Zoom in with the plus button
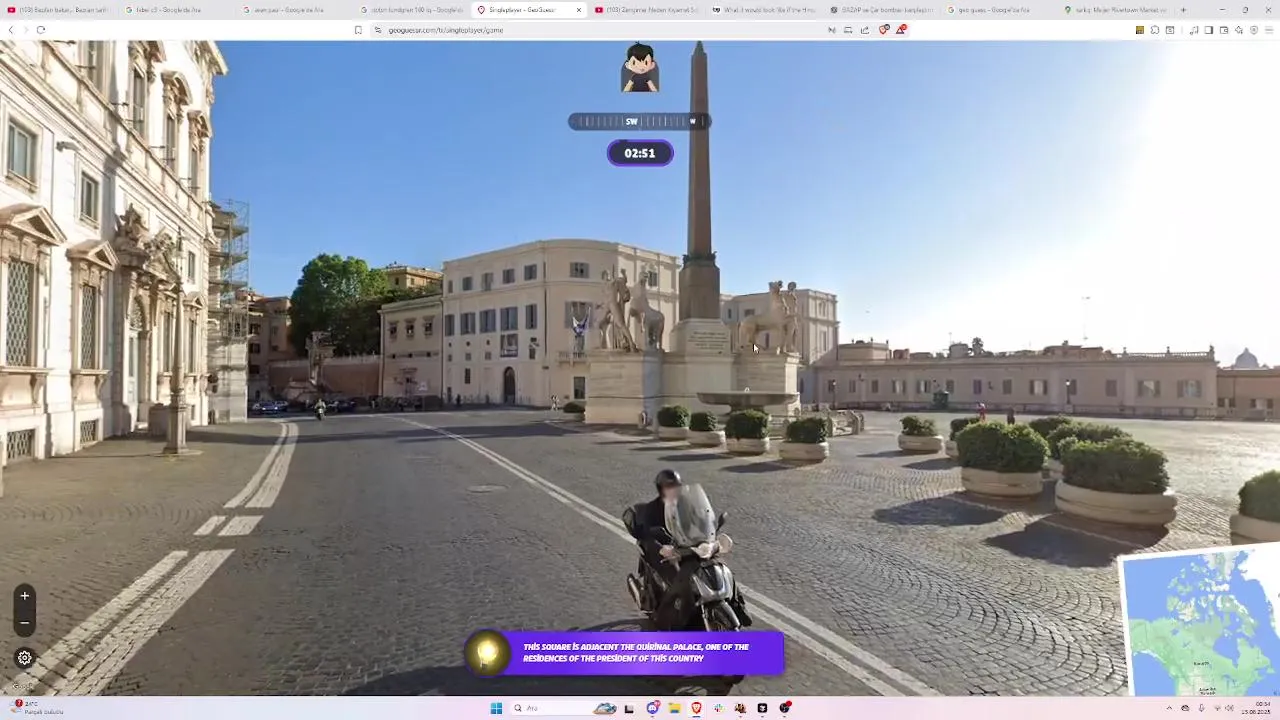This screenshot has width=1280, height=720. (x=25, y=596)
